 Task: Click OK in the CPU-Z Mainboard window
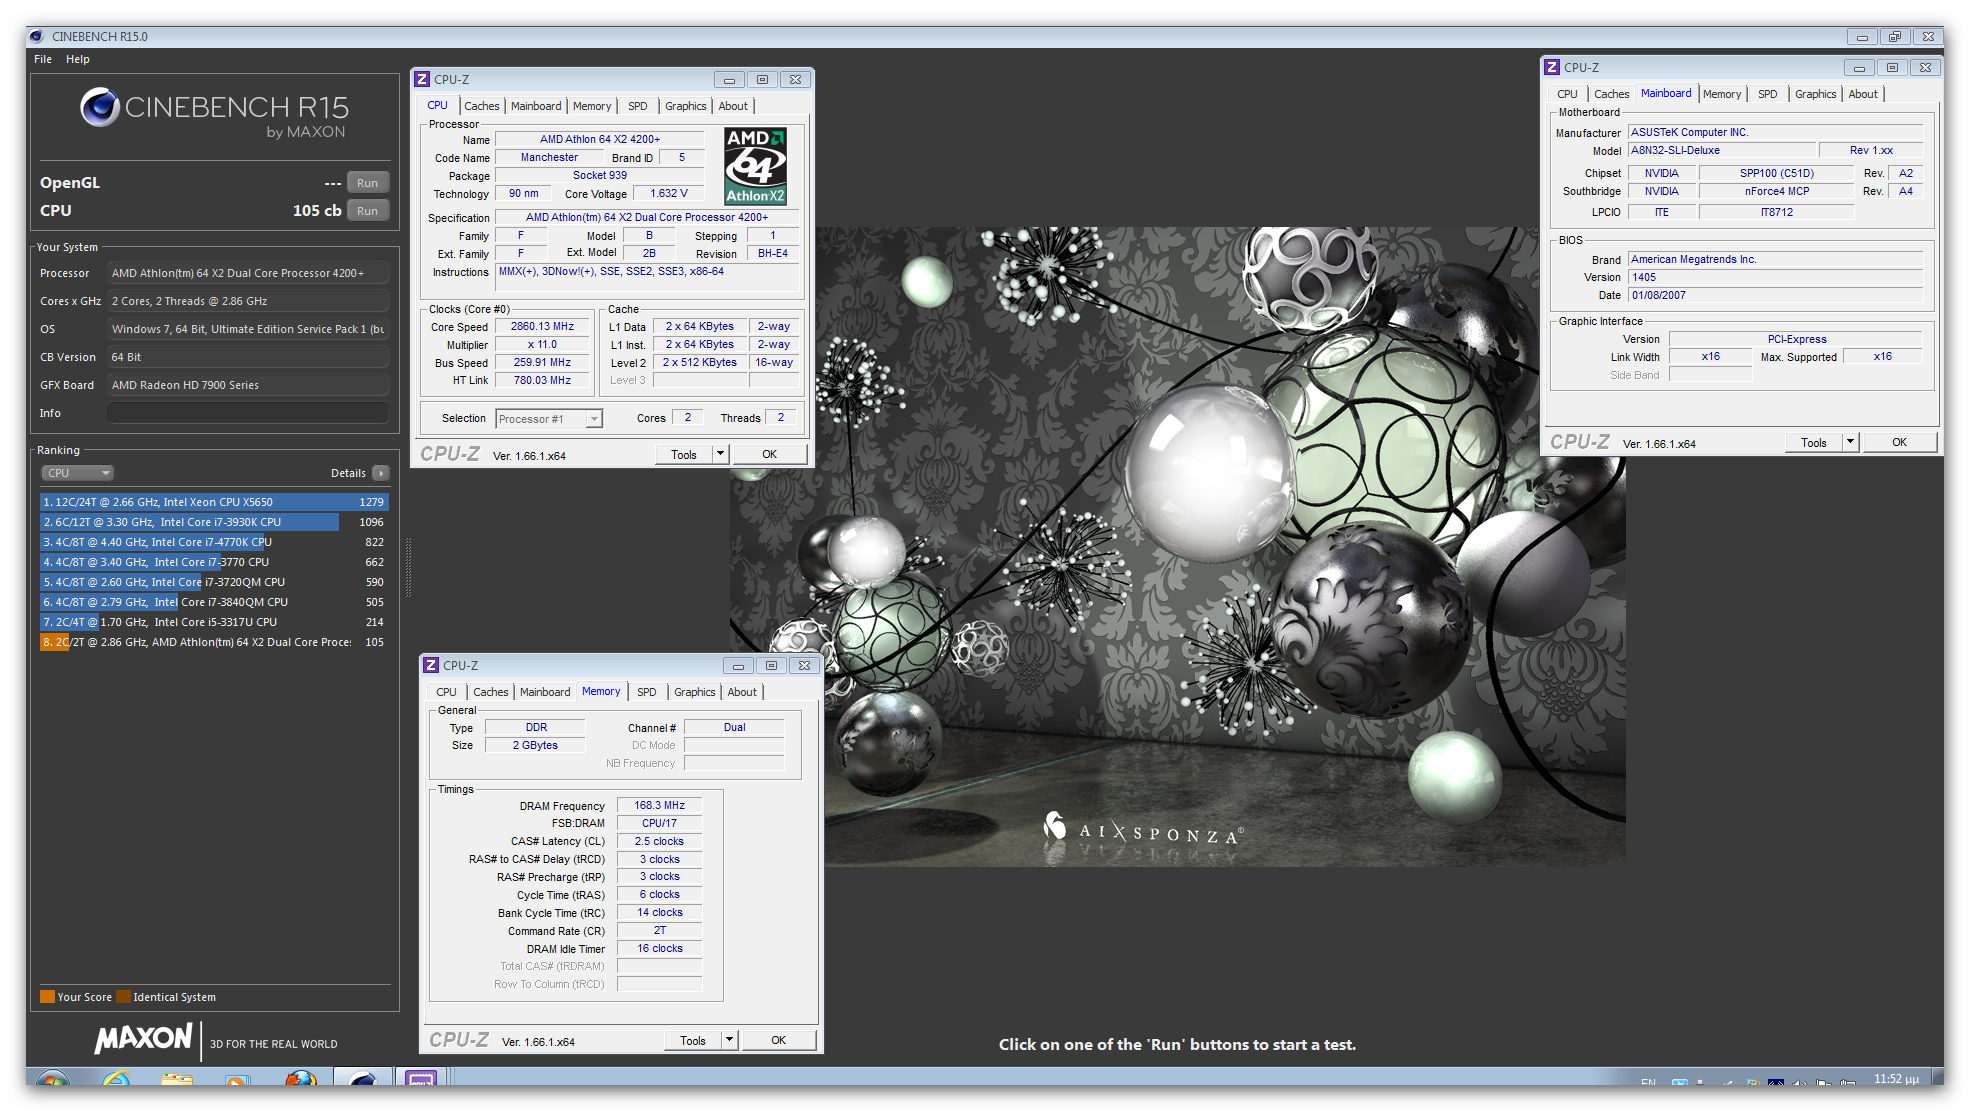(1899, 442)
